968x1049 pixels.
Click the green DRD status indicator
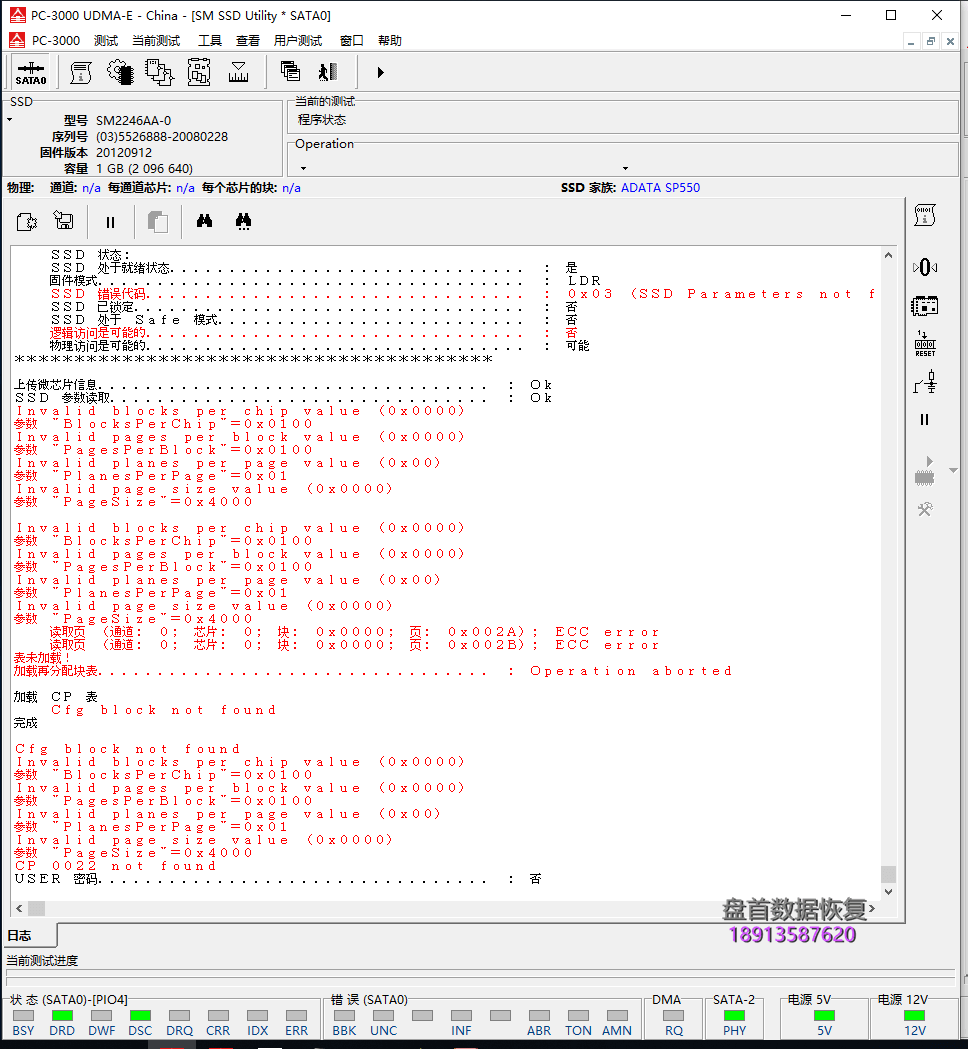click(x=62, y=1016)
